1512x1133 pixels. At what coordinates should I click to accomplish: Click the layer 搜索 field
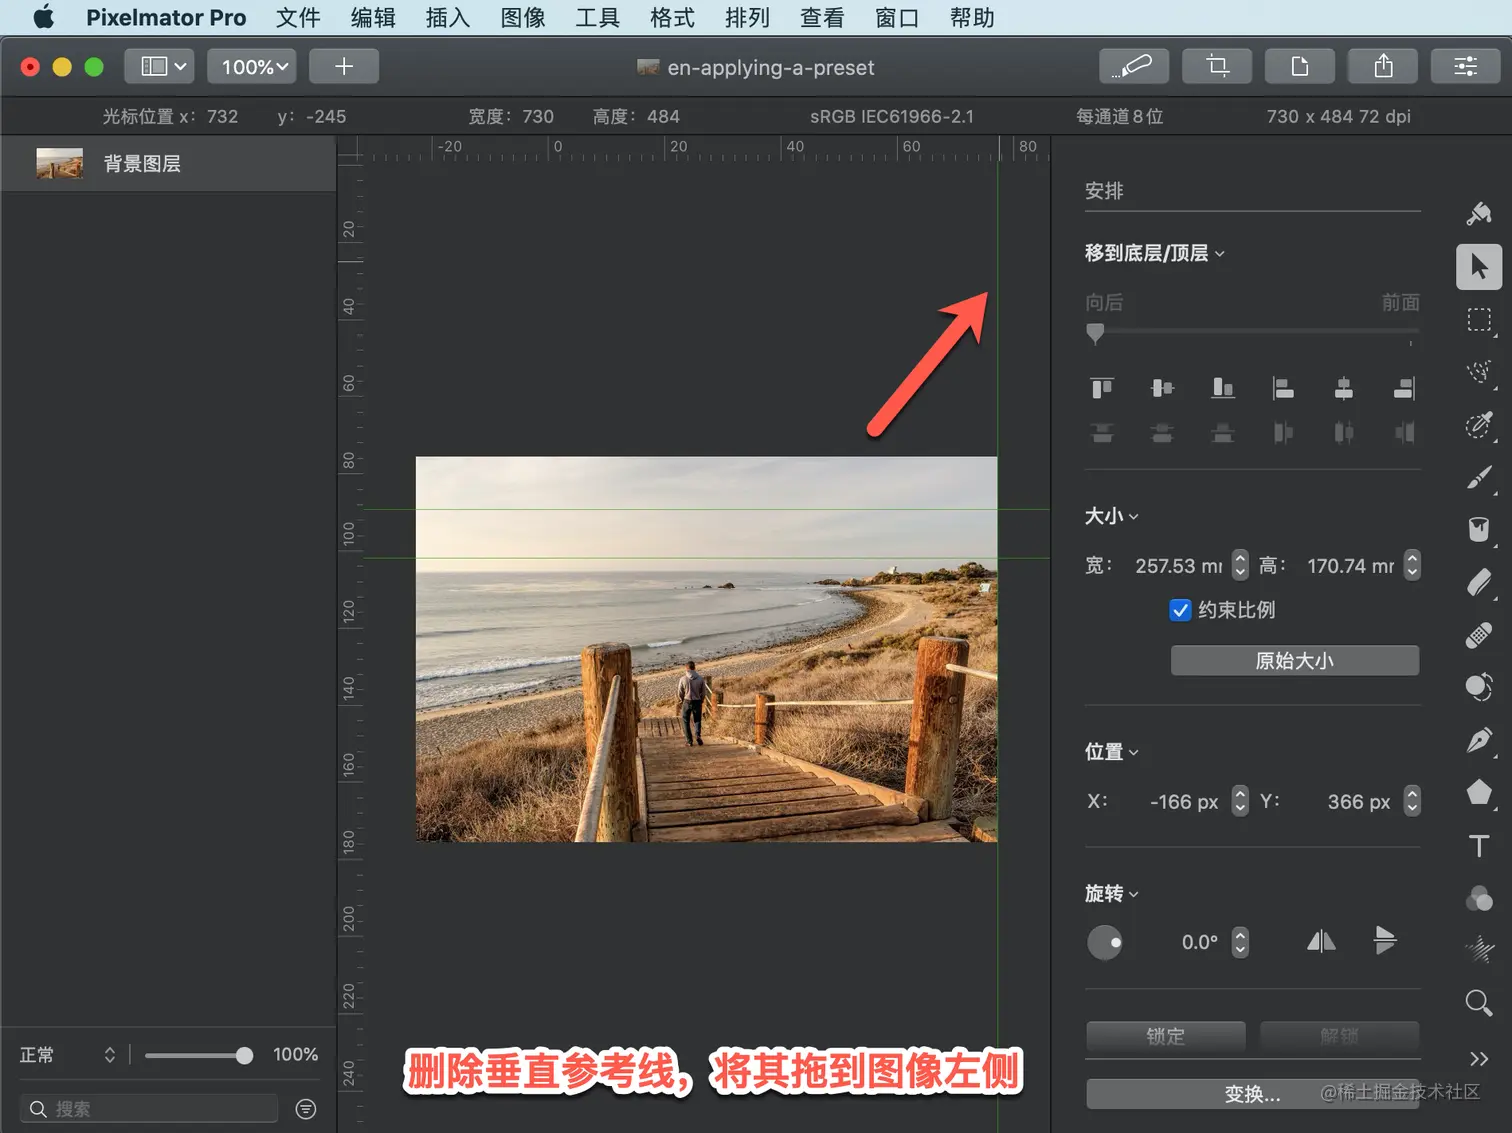[x=149, y=1109]
